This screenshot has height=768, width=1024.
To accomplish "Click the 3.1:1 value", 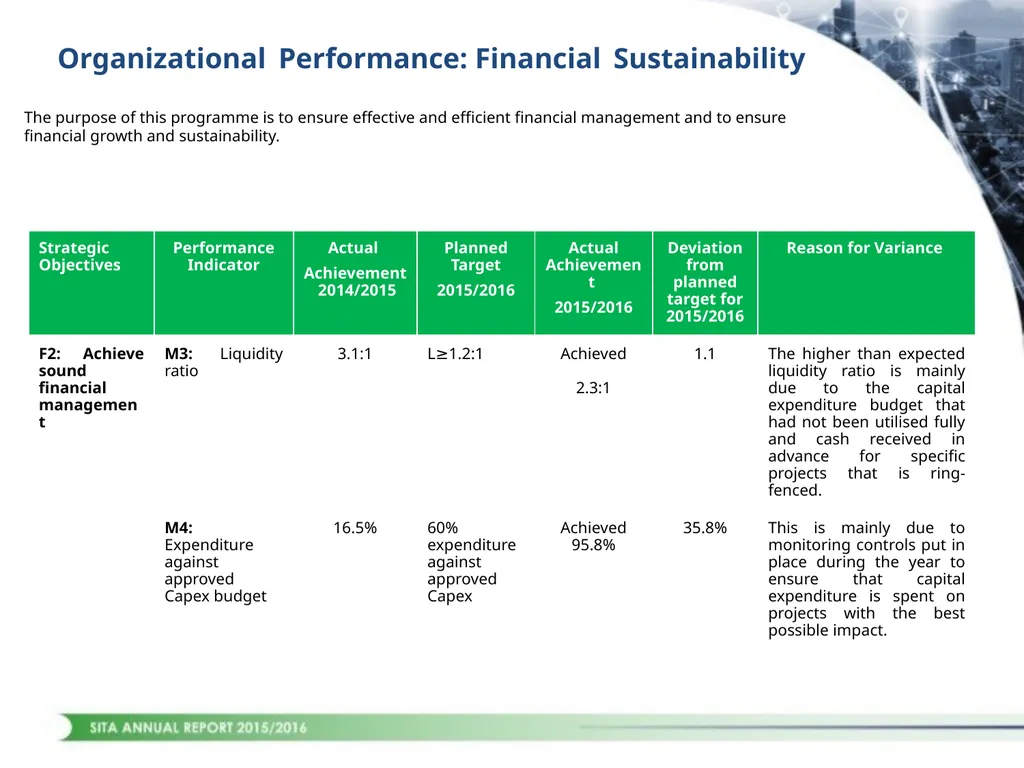I will (x=355, y=354).
